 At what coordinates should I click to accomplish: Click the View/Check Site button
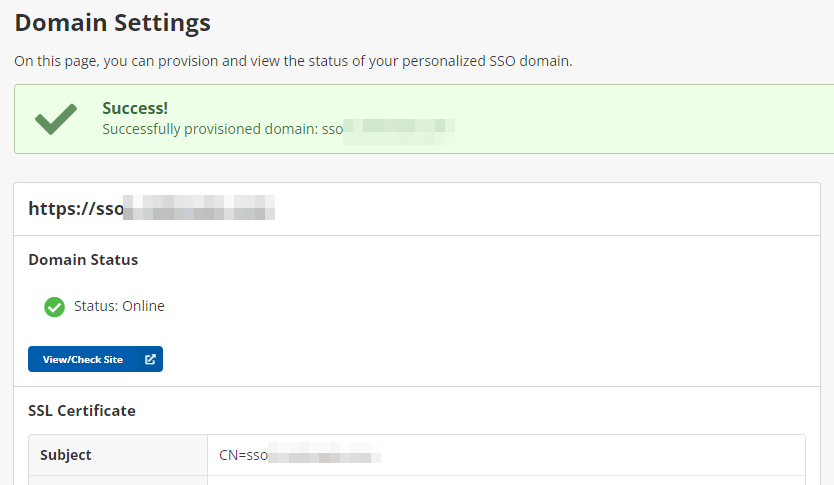click(83, 359)
